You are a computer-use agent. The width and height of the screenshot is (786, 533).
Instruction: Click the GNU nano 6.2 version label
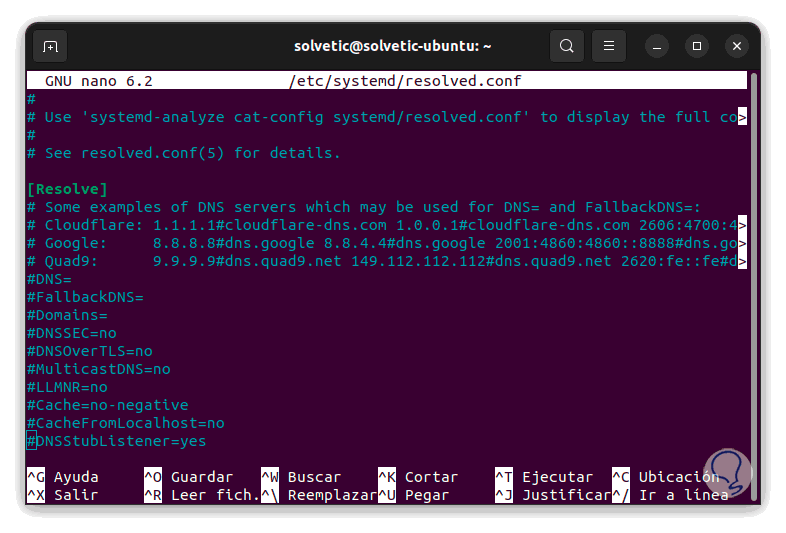[x=99, y=81]
